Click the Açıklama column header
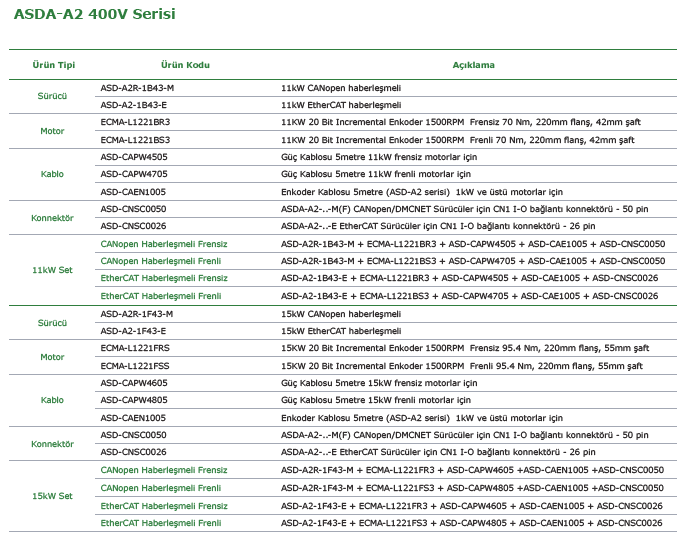Screen dimensions: 677x538 tap(474, 65)
